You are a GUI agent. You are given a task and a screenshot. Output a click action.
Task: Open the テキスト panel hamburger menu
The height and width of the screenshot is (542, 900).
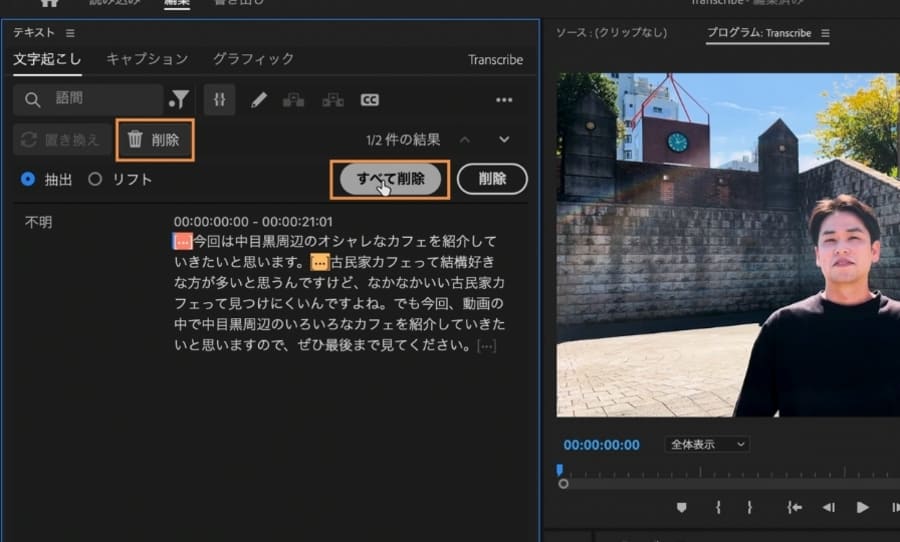click(x=70, y=33)
